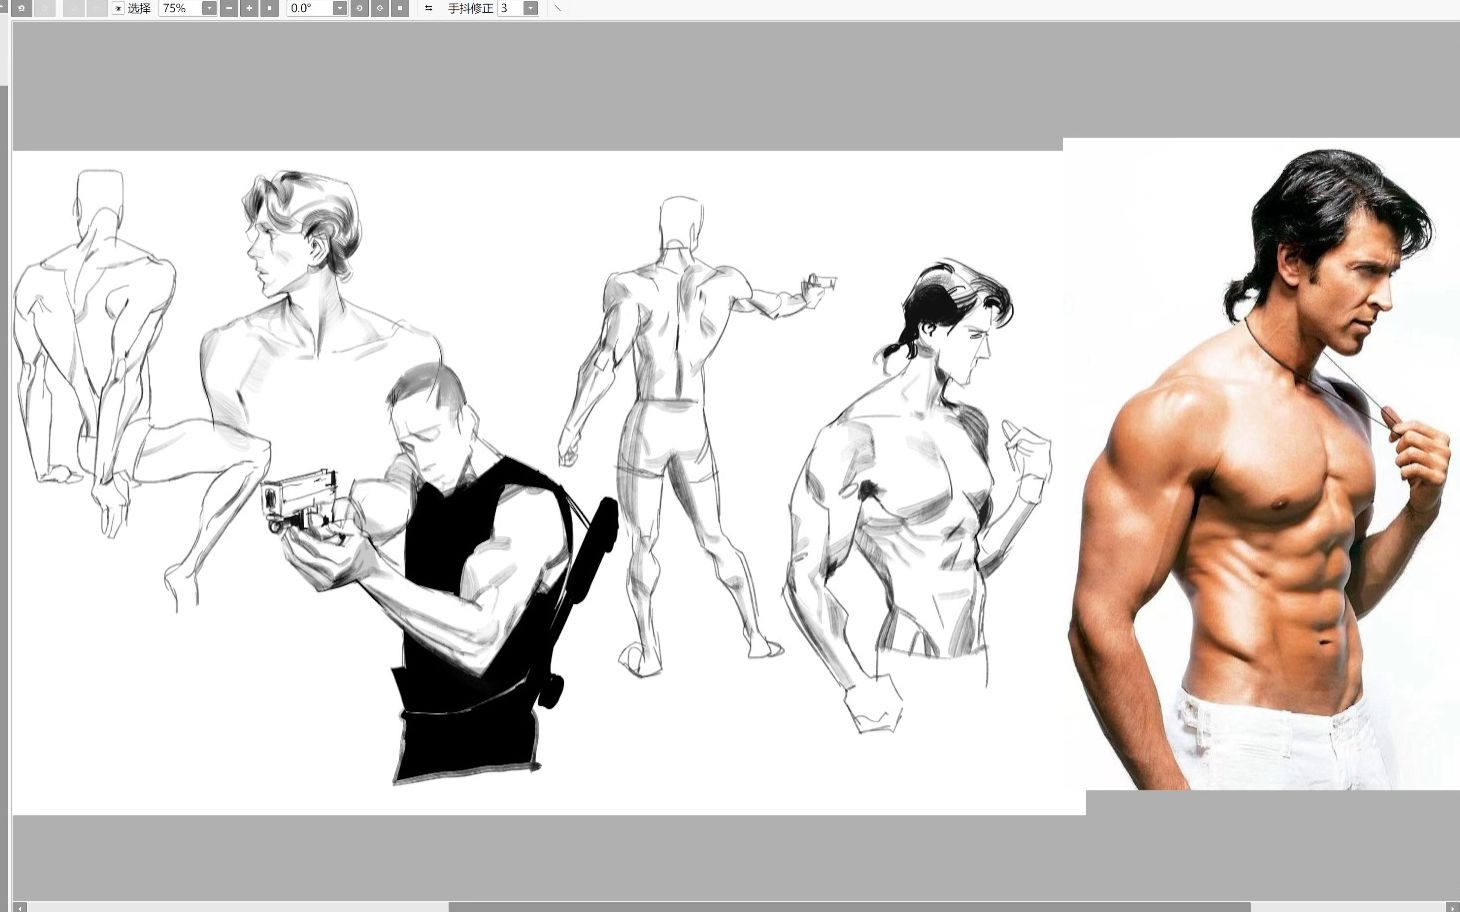Reset the canvas zoom level
1460x912 pixels.
(x=269, y=8)
